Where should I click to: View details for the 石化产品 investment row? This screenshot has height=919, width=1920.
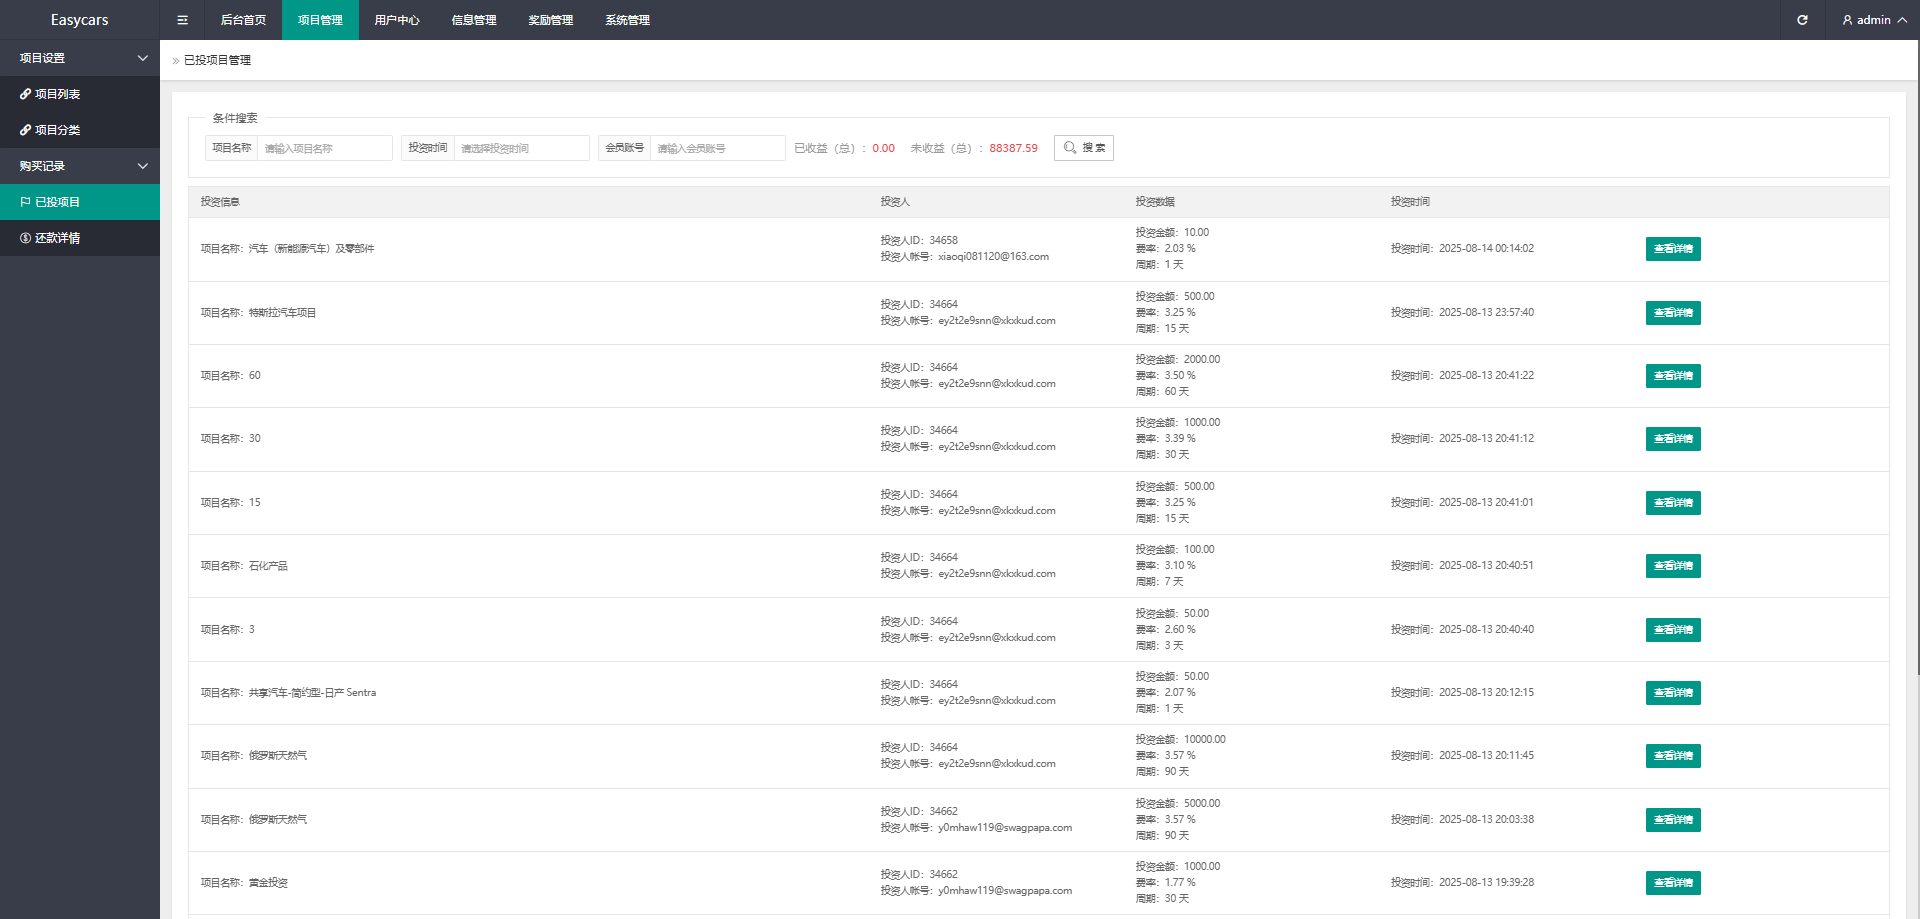tap(1672, 566)
